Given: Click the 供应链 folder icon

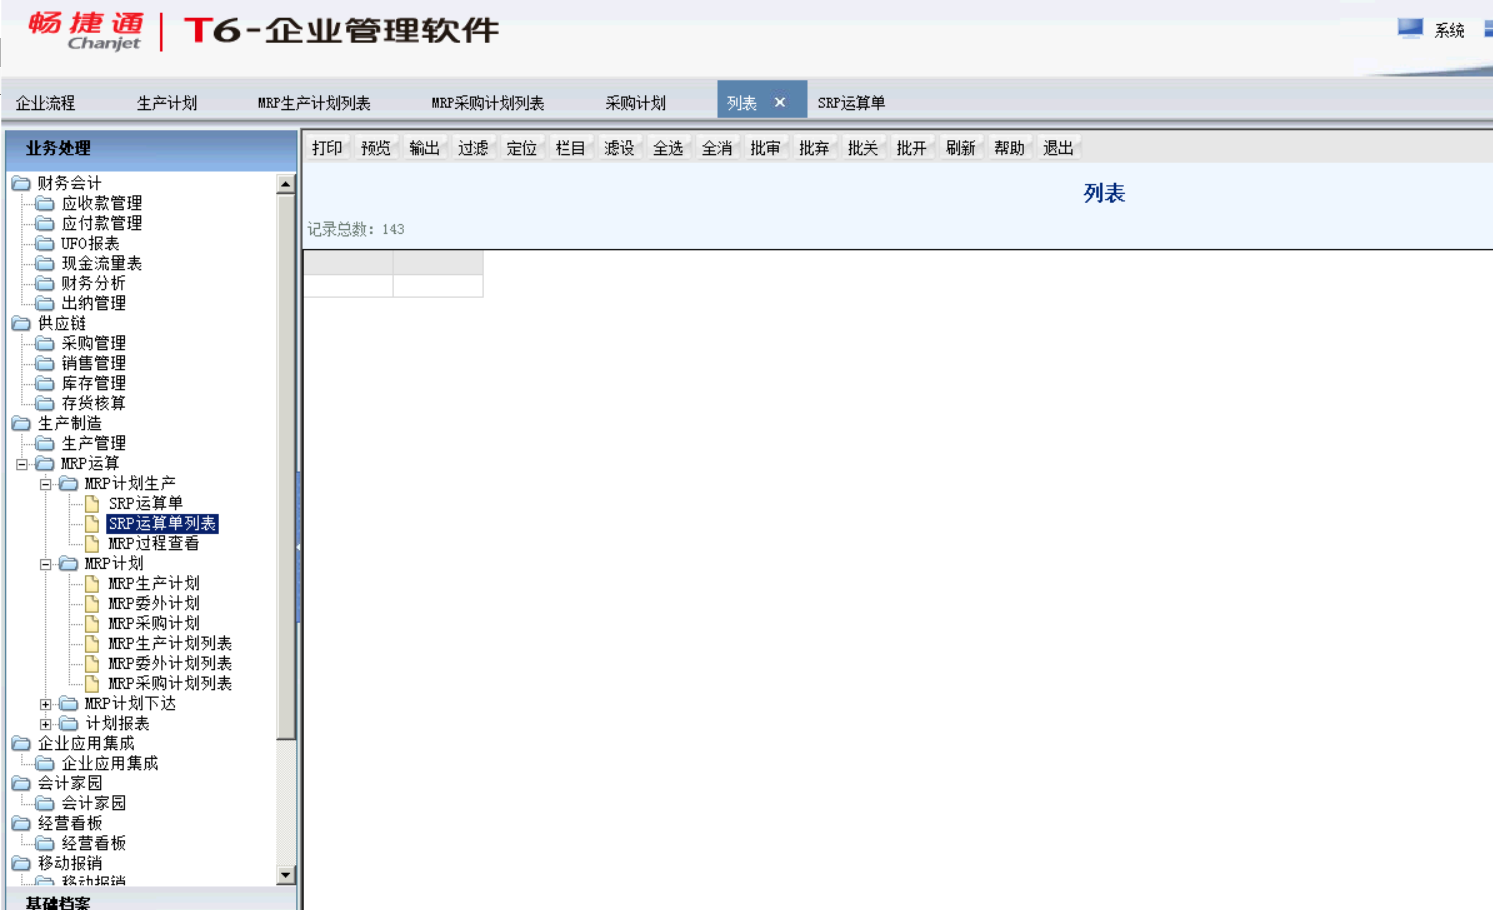Looking at the screenshot, I should (x=21, y=323).
